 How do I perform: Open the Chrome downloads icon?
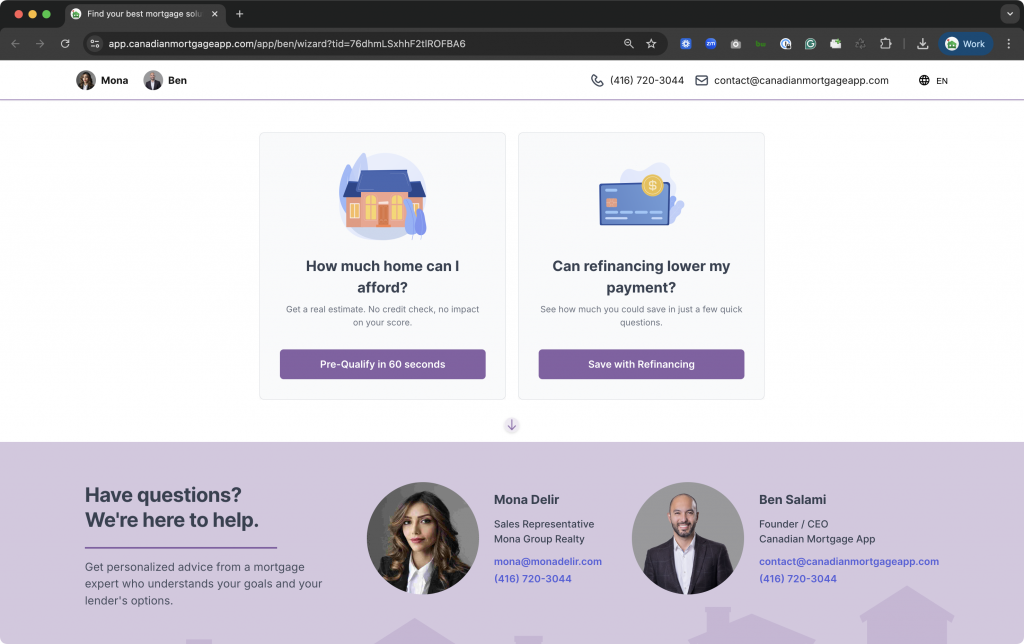[x=922, y=44]
